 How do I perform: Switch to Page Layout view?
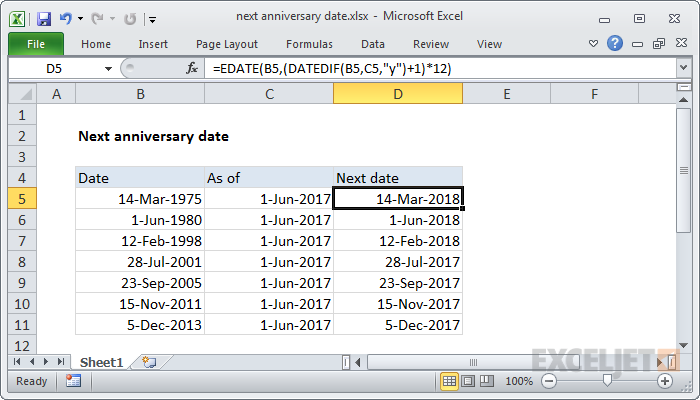pyautogui.click(x=468, y=381)
